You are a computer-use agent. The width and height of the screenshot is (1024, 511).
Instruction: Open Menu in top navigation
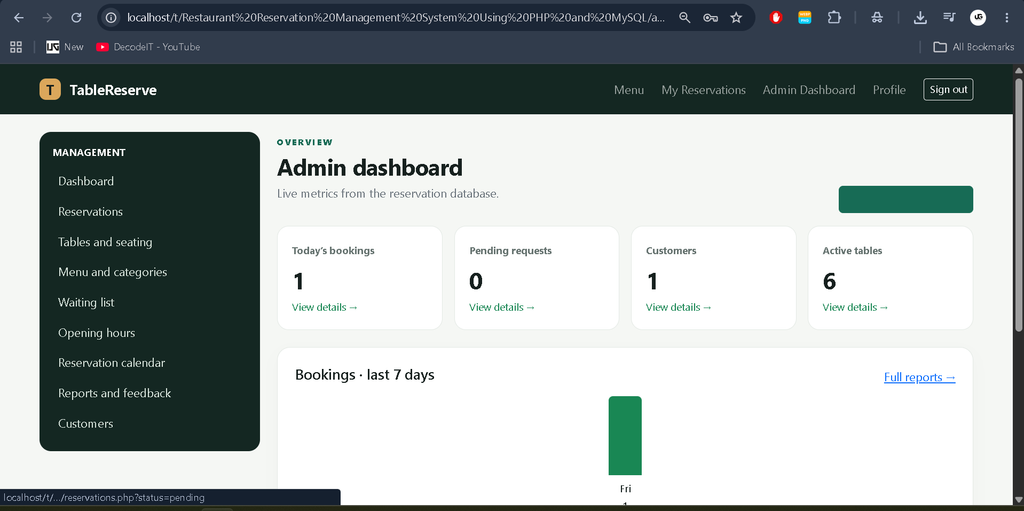click(x=629, y=90)
